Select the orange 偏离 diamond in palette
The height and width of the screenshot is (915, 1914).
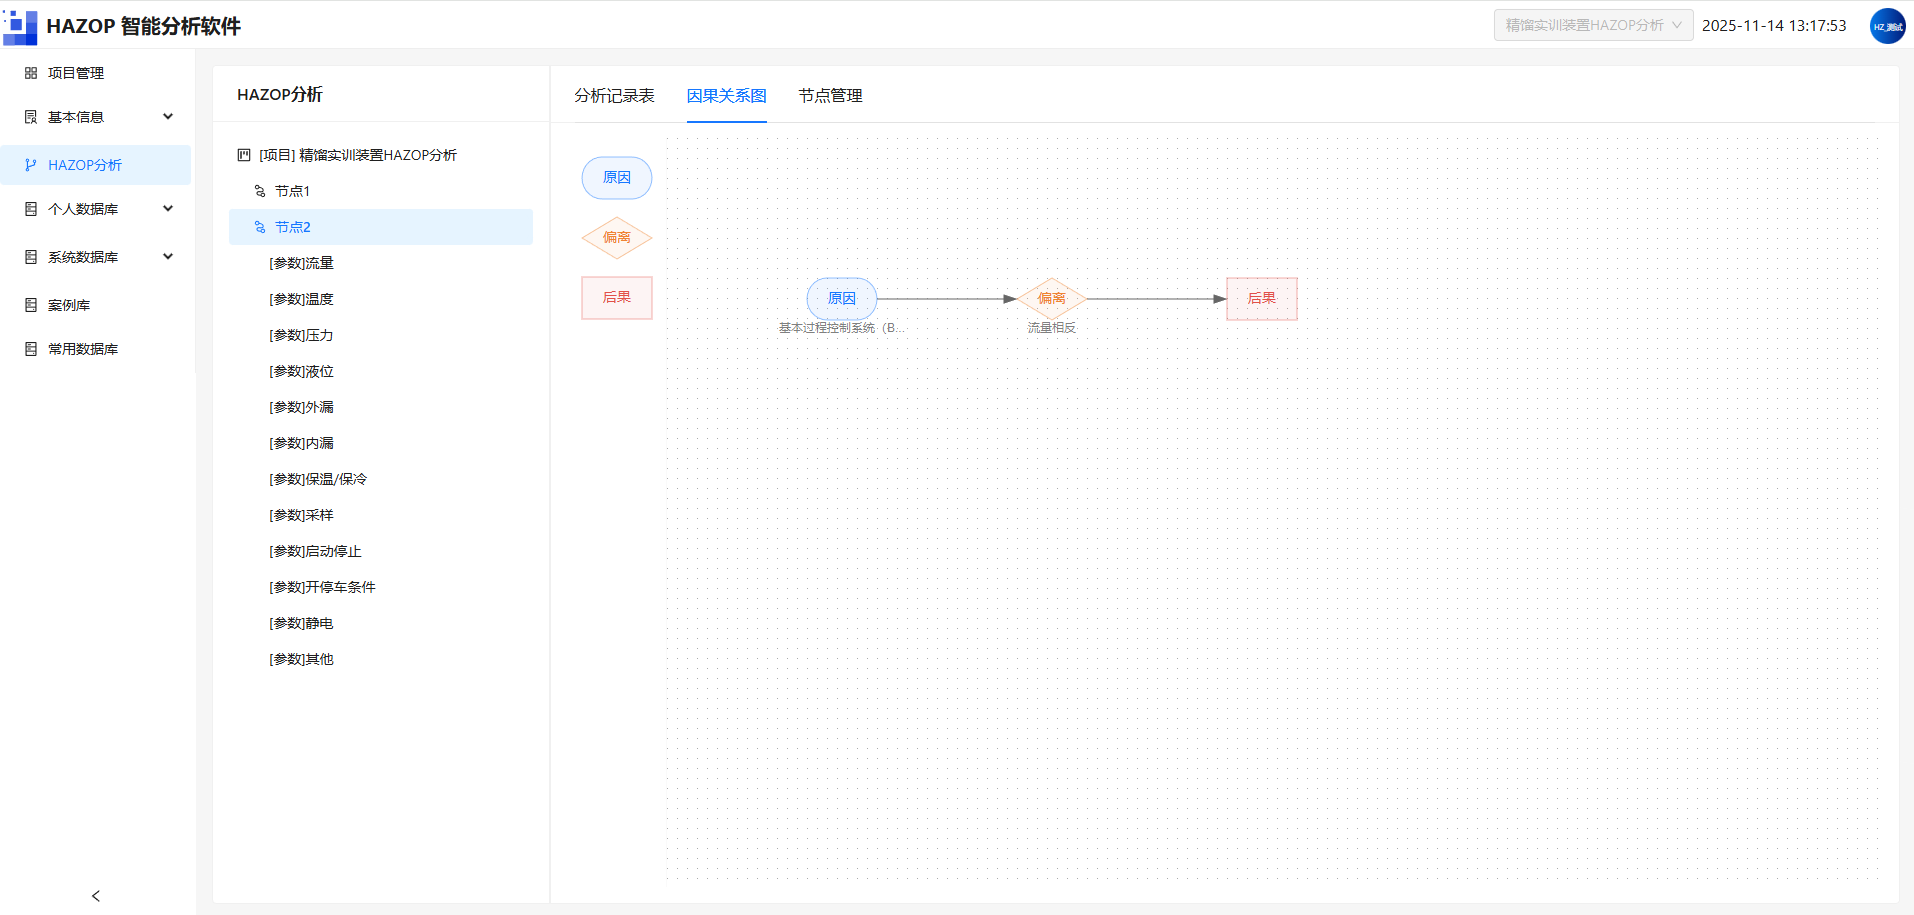617,238
